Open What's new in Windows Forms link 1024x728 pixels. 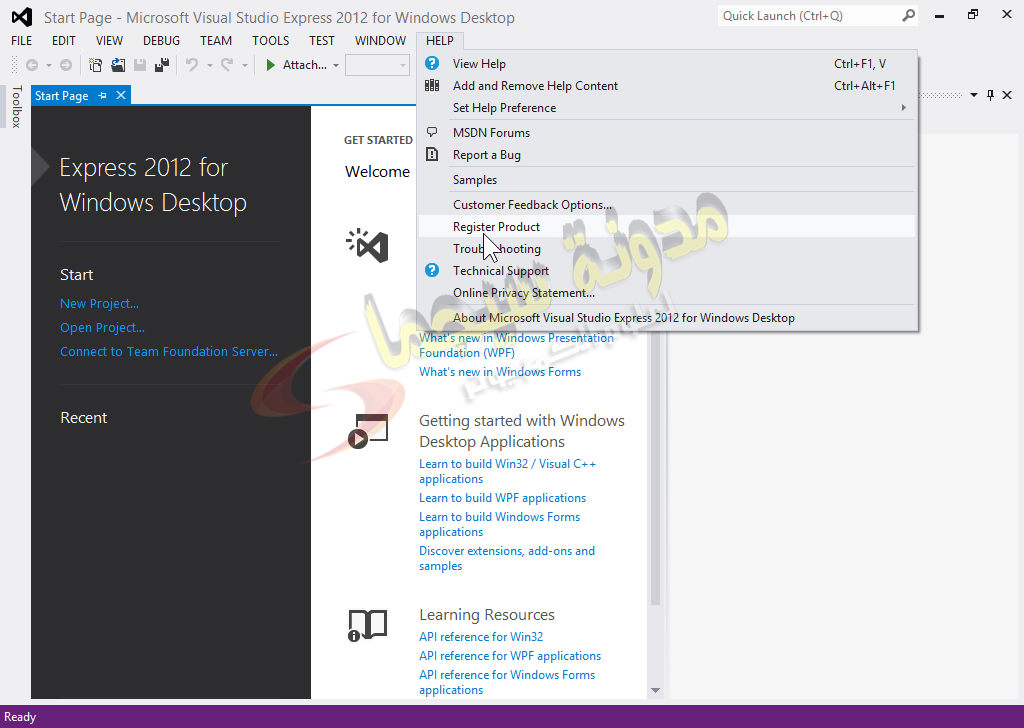[500, 372]
